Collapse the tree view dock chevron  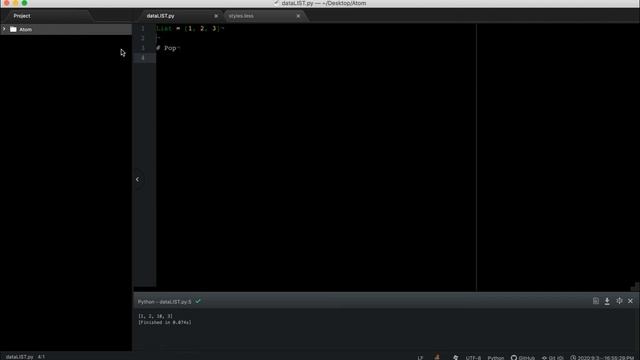[x=138, y=179]
